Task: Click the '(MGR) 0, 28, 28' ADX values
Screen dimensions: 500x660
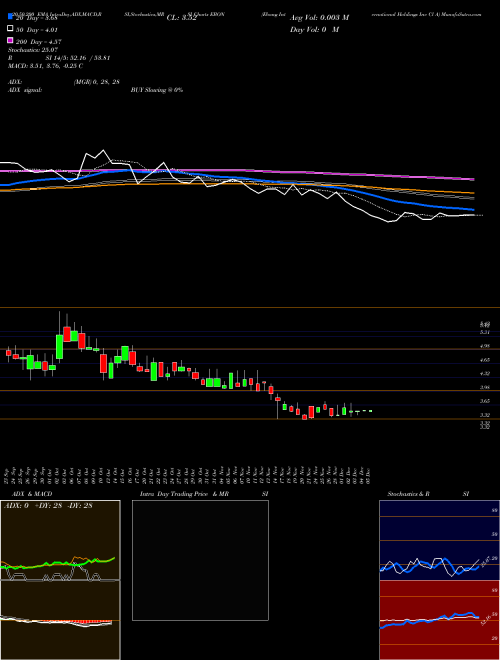Action: tap(96, 82)
